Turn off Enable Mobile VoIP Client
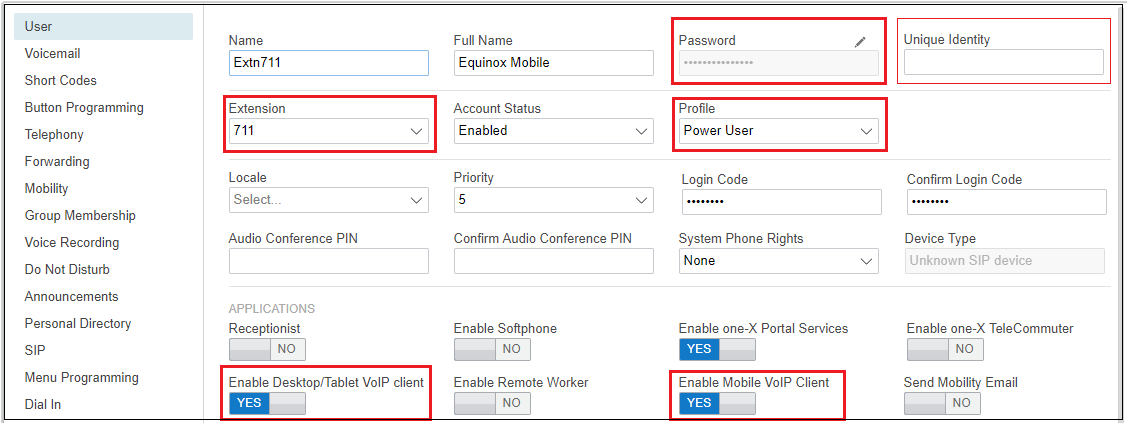 pos(717,403)
